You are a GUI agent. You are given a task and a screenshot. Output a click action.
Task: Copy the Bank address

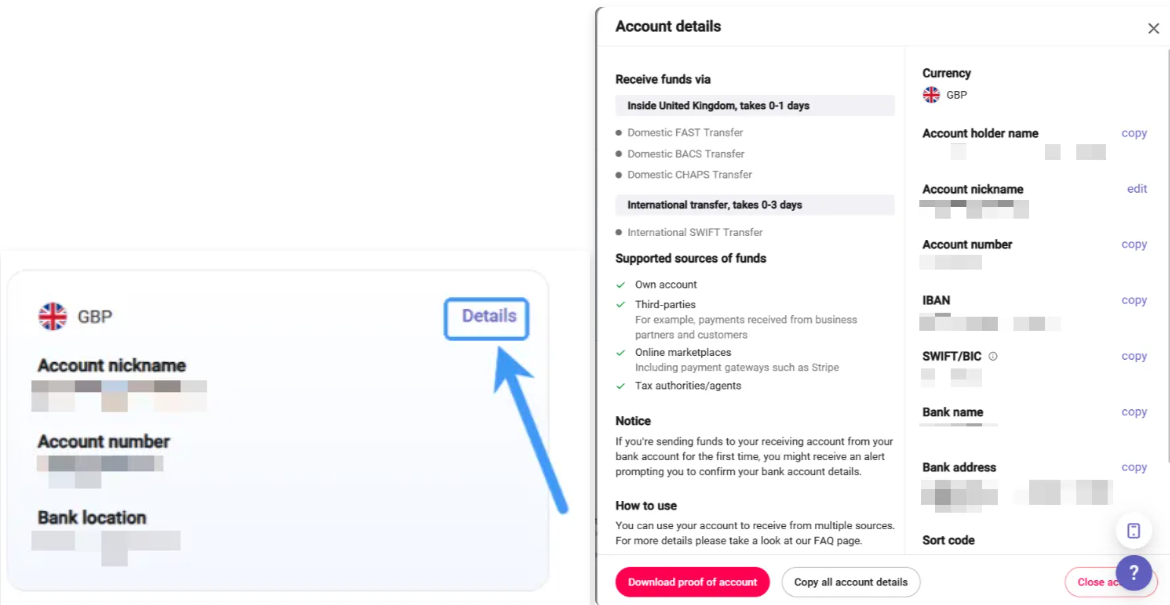click(x=1134, y=467)
